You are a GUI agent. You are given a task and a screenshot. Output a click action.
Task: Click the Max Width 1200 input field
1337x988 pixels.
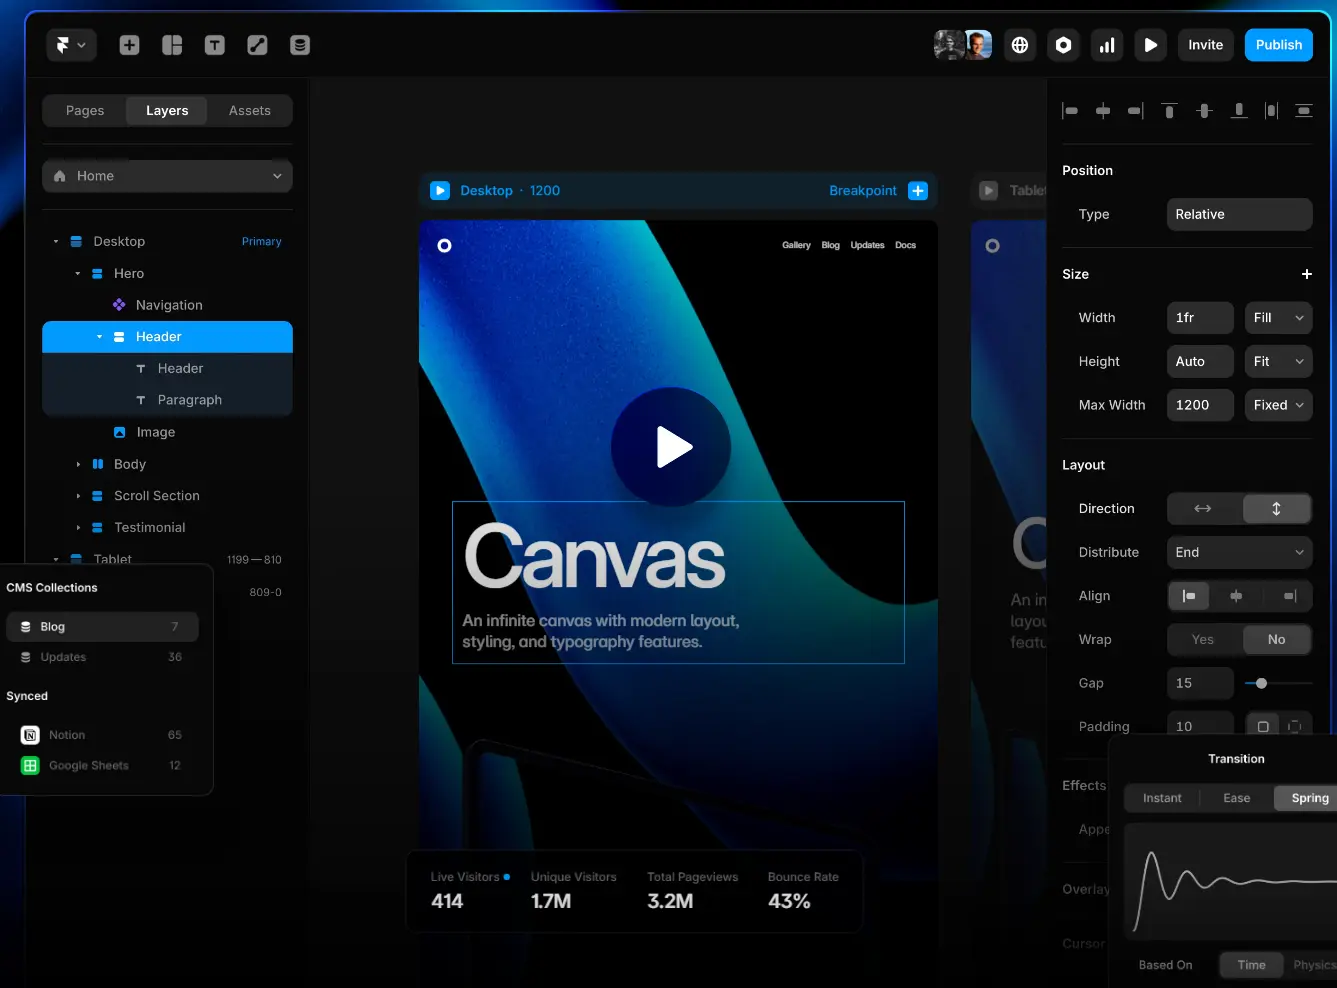point(1199,405)
